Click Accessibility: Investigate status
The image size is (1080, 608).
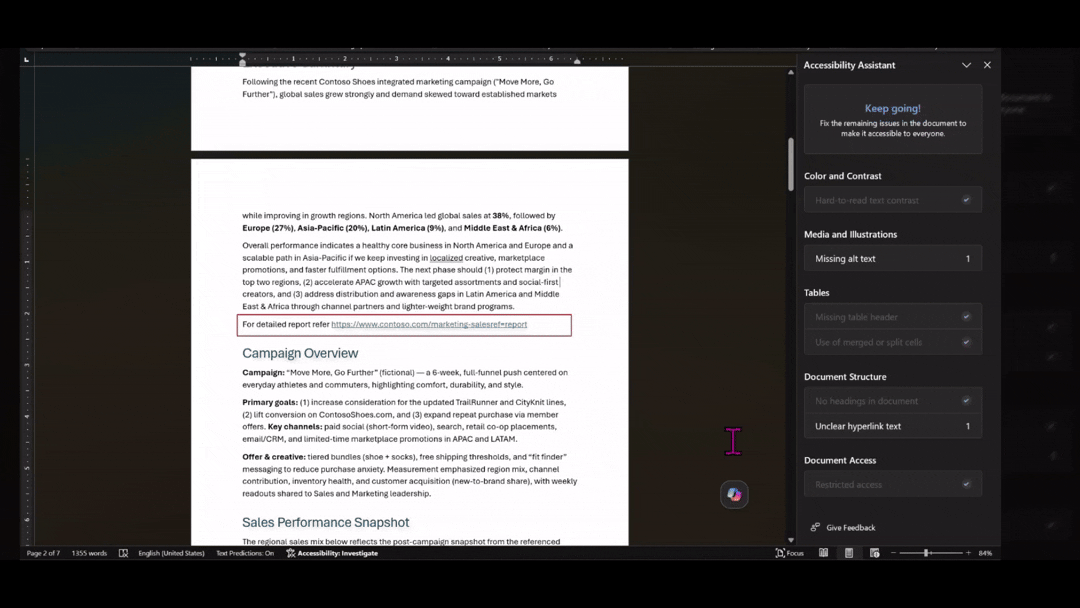332,553
